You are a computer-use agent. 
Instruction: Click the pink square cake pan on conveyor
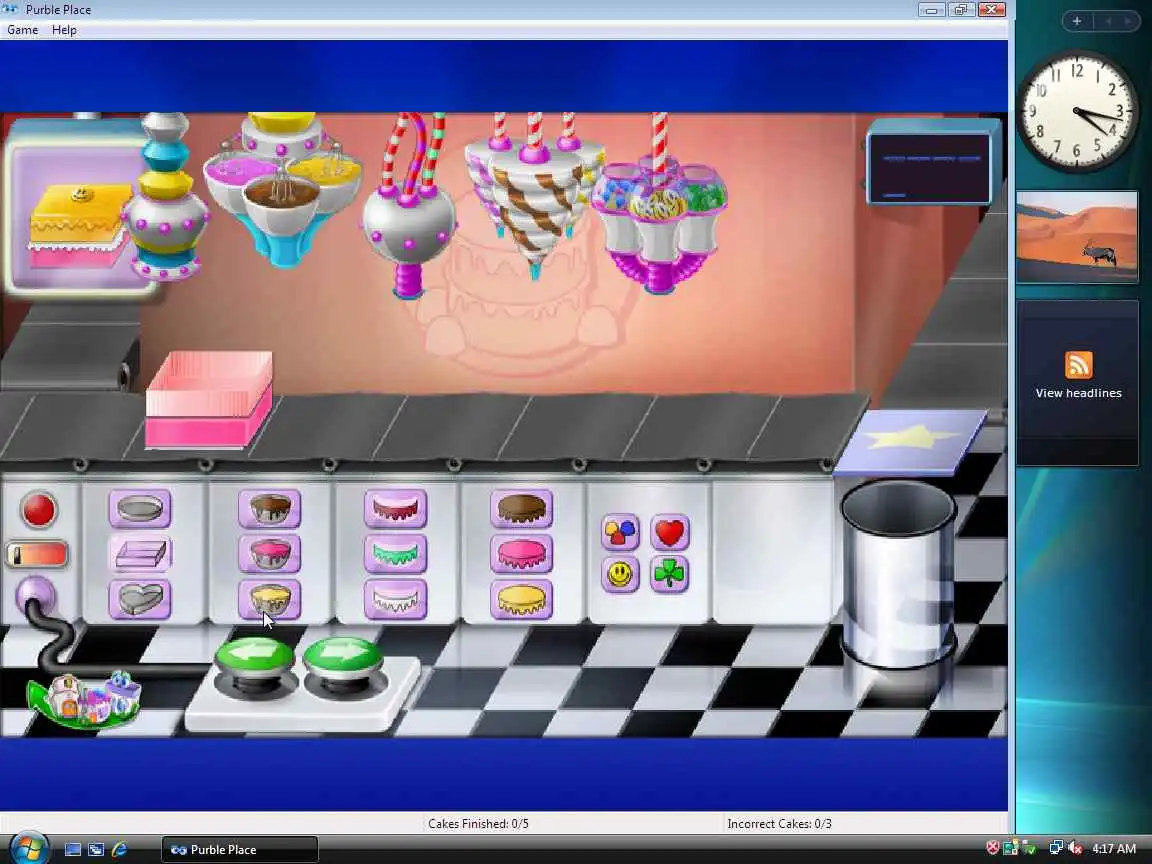click(x=209, y=399)
